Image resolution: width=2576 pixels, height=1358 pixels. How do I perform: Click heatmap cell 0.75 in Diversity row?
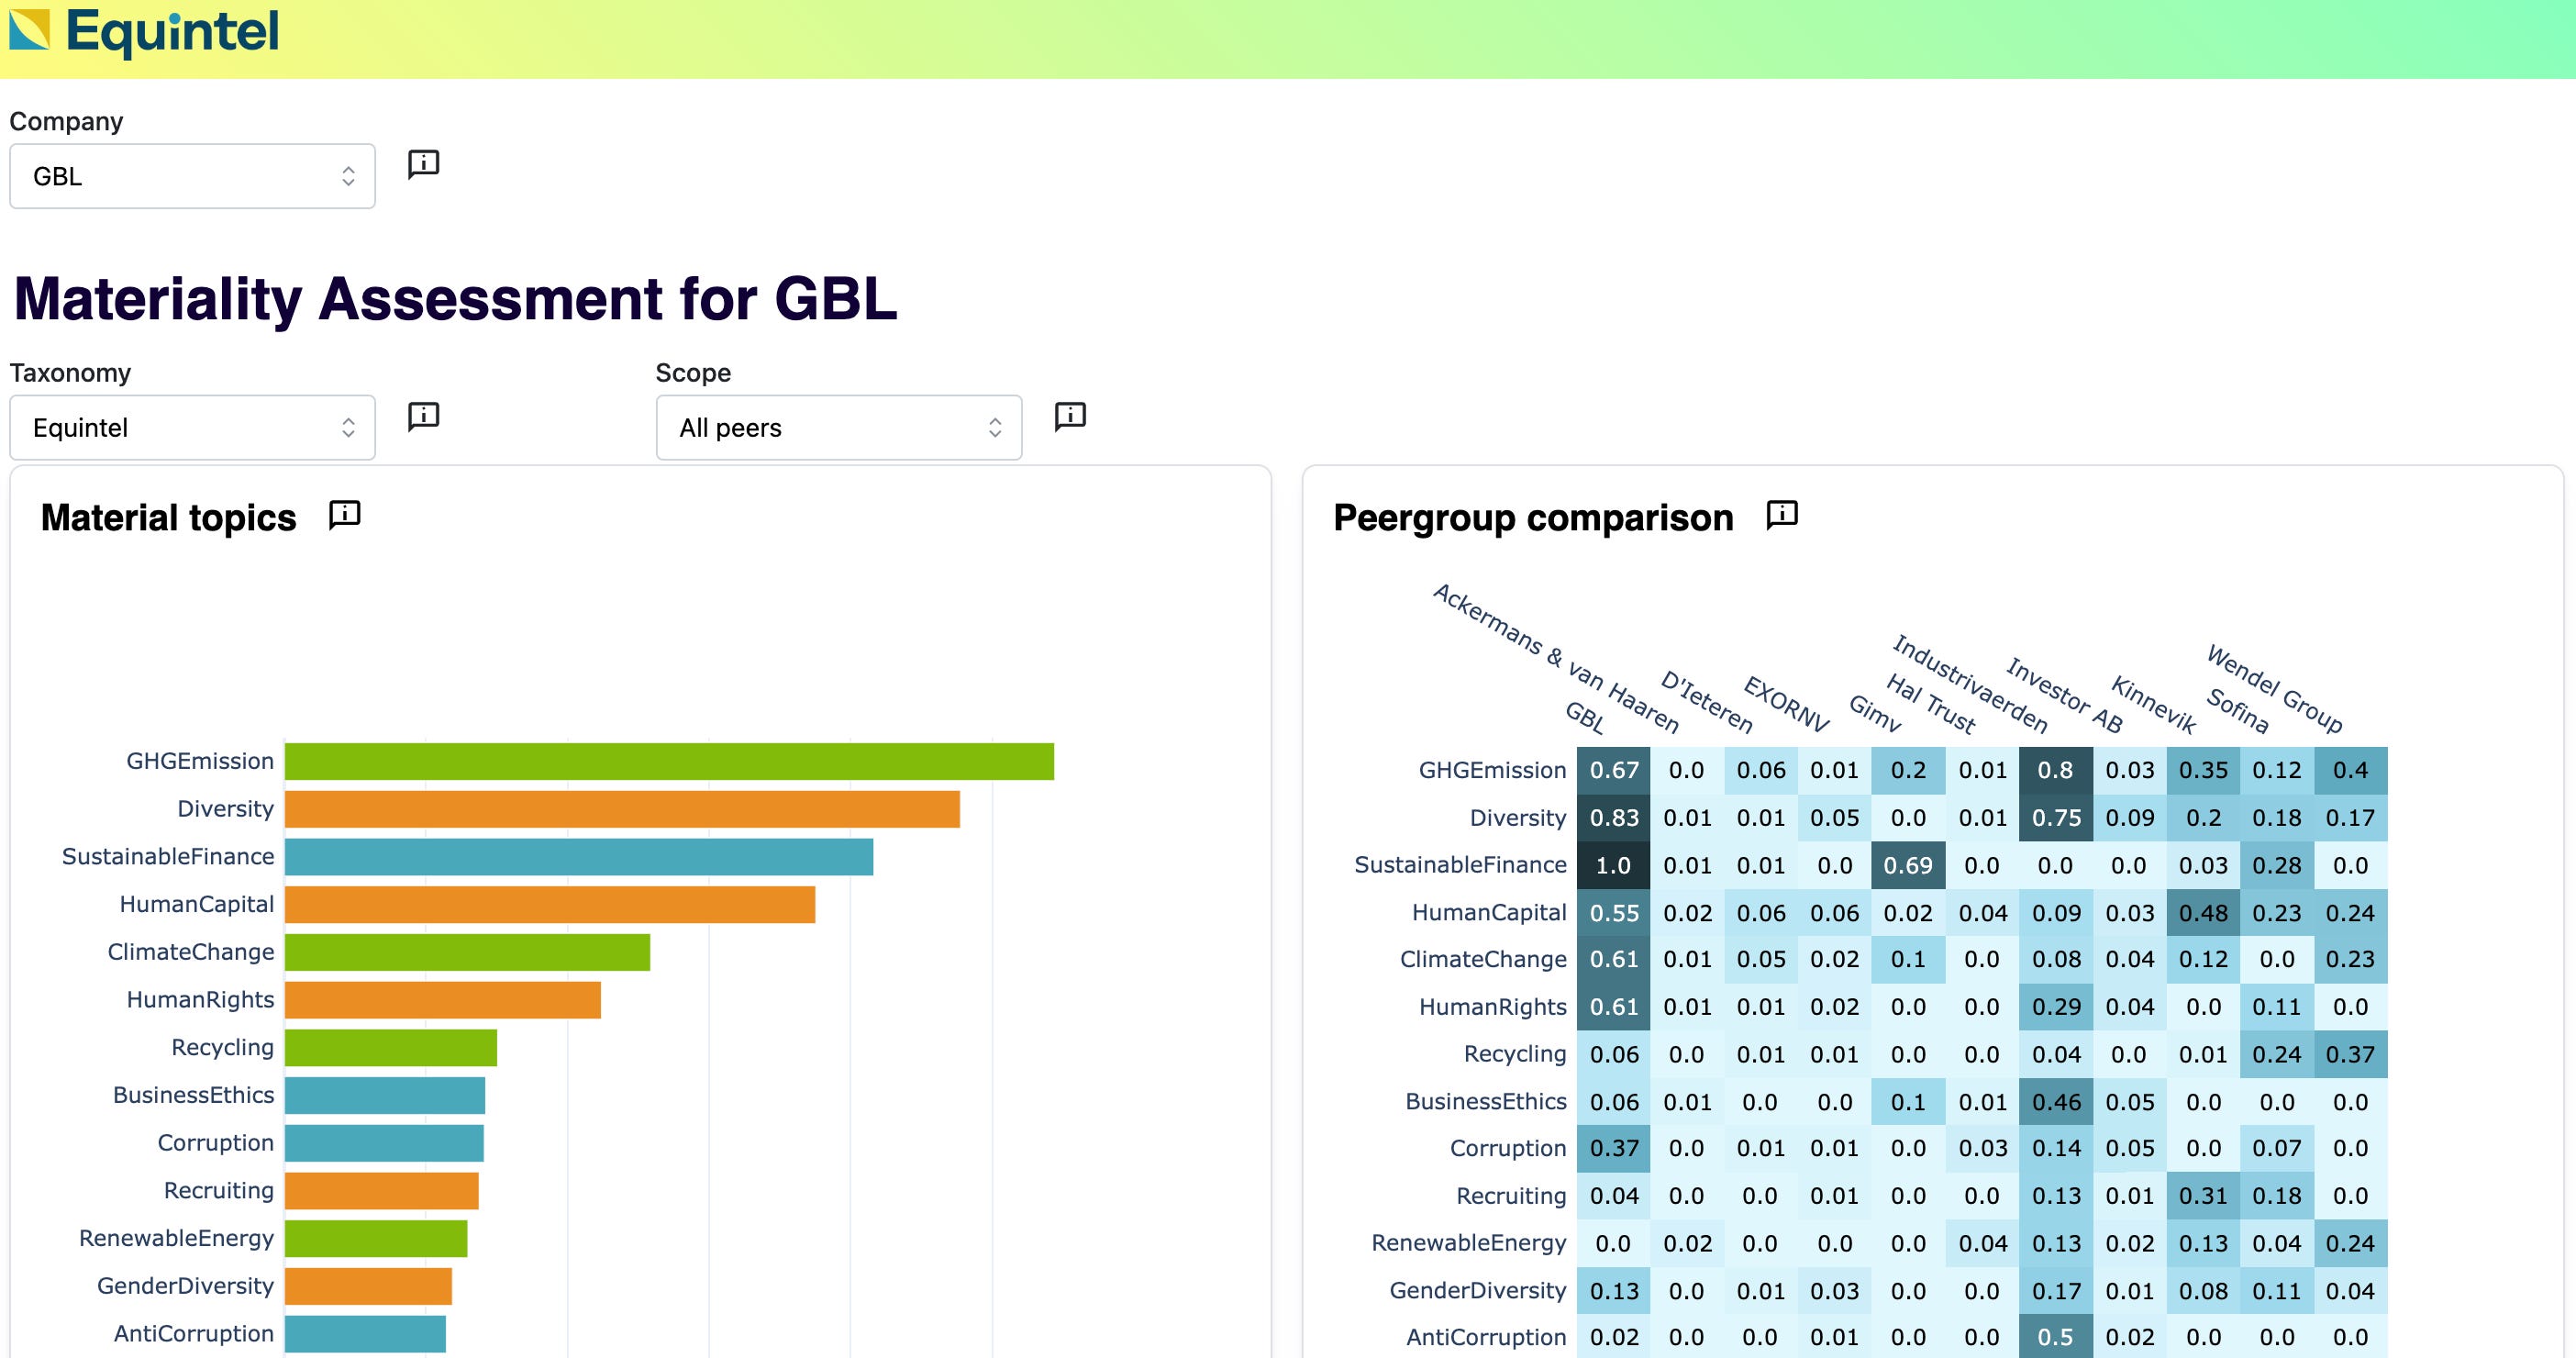[x=2055, y=818]
